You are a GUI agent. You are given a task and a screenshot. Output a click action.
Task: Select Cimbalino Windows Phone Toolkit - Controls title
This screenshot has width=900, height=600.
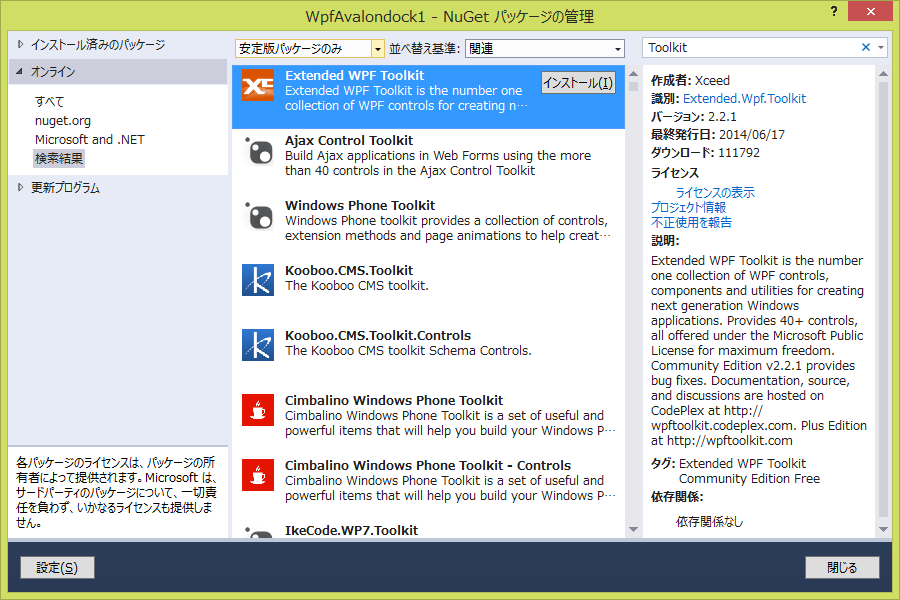(428, 465)
